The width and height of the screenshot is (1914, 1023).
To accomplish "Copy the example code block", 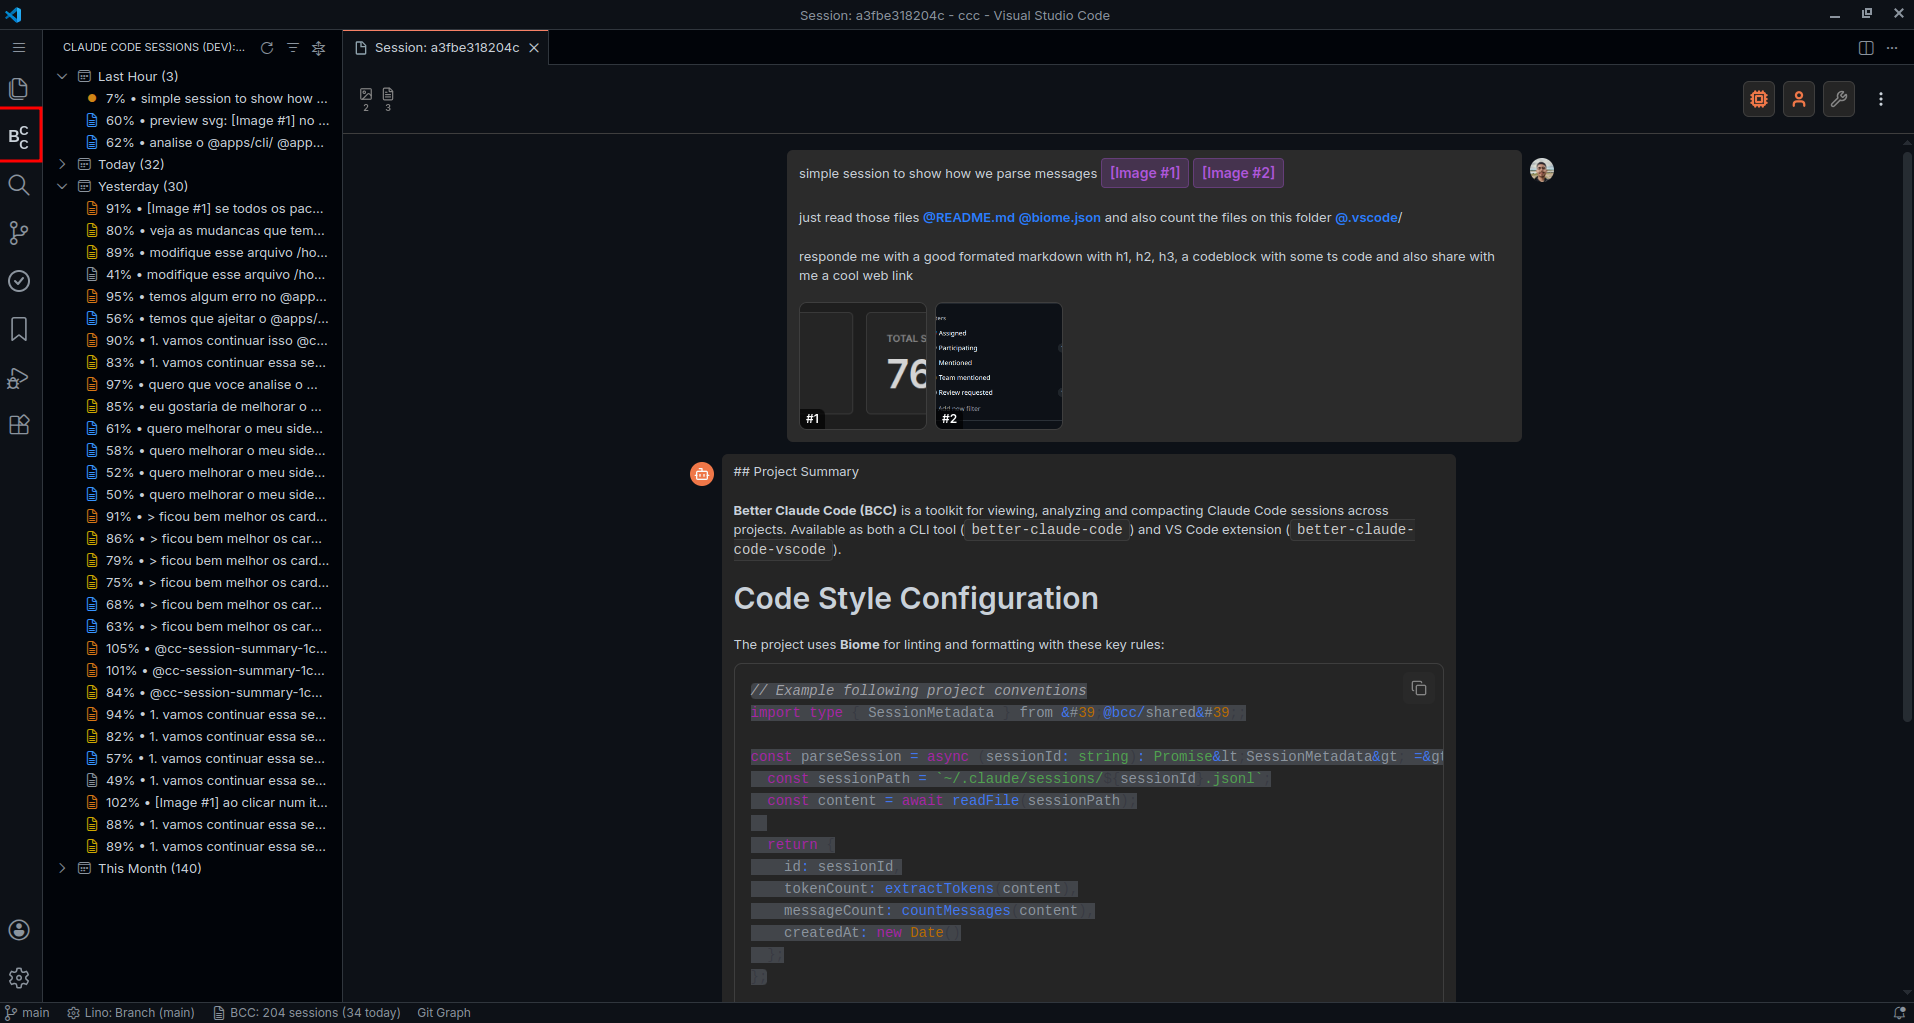I will [x=1418, y=687].
